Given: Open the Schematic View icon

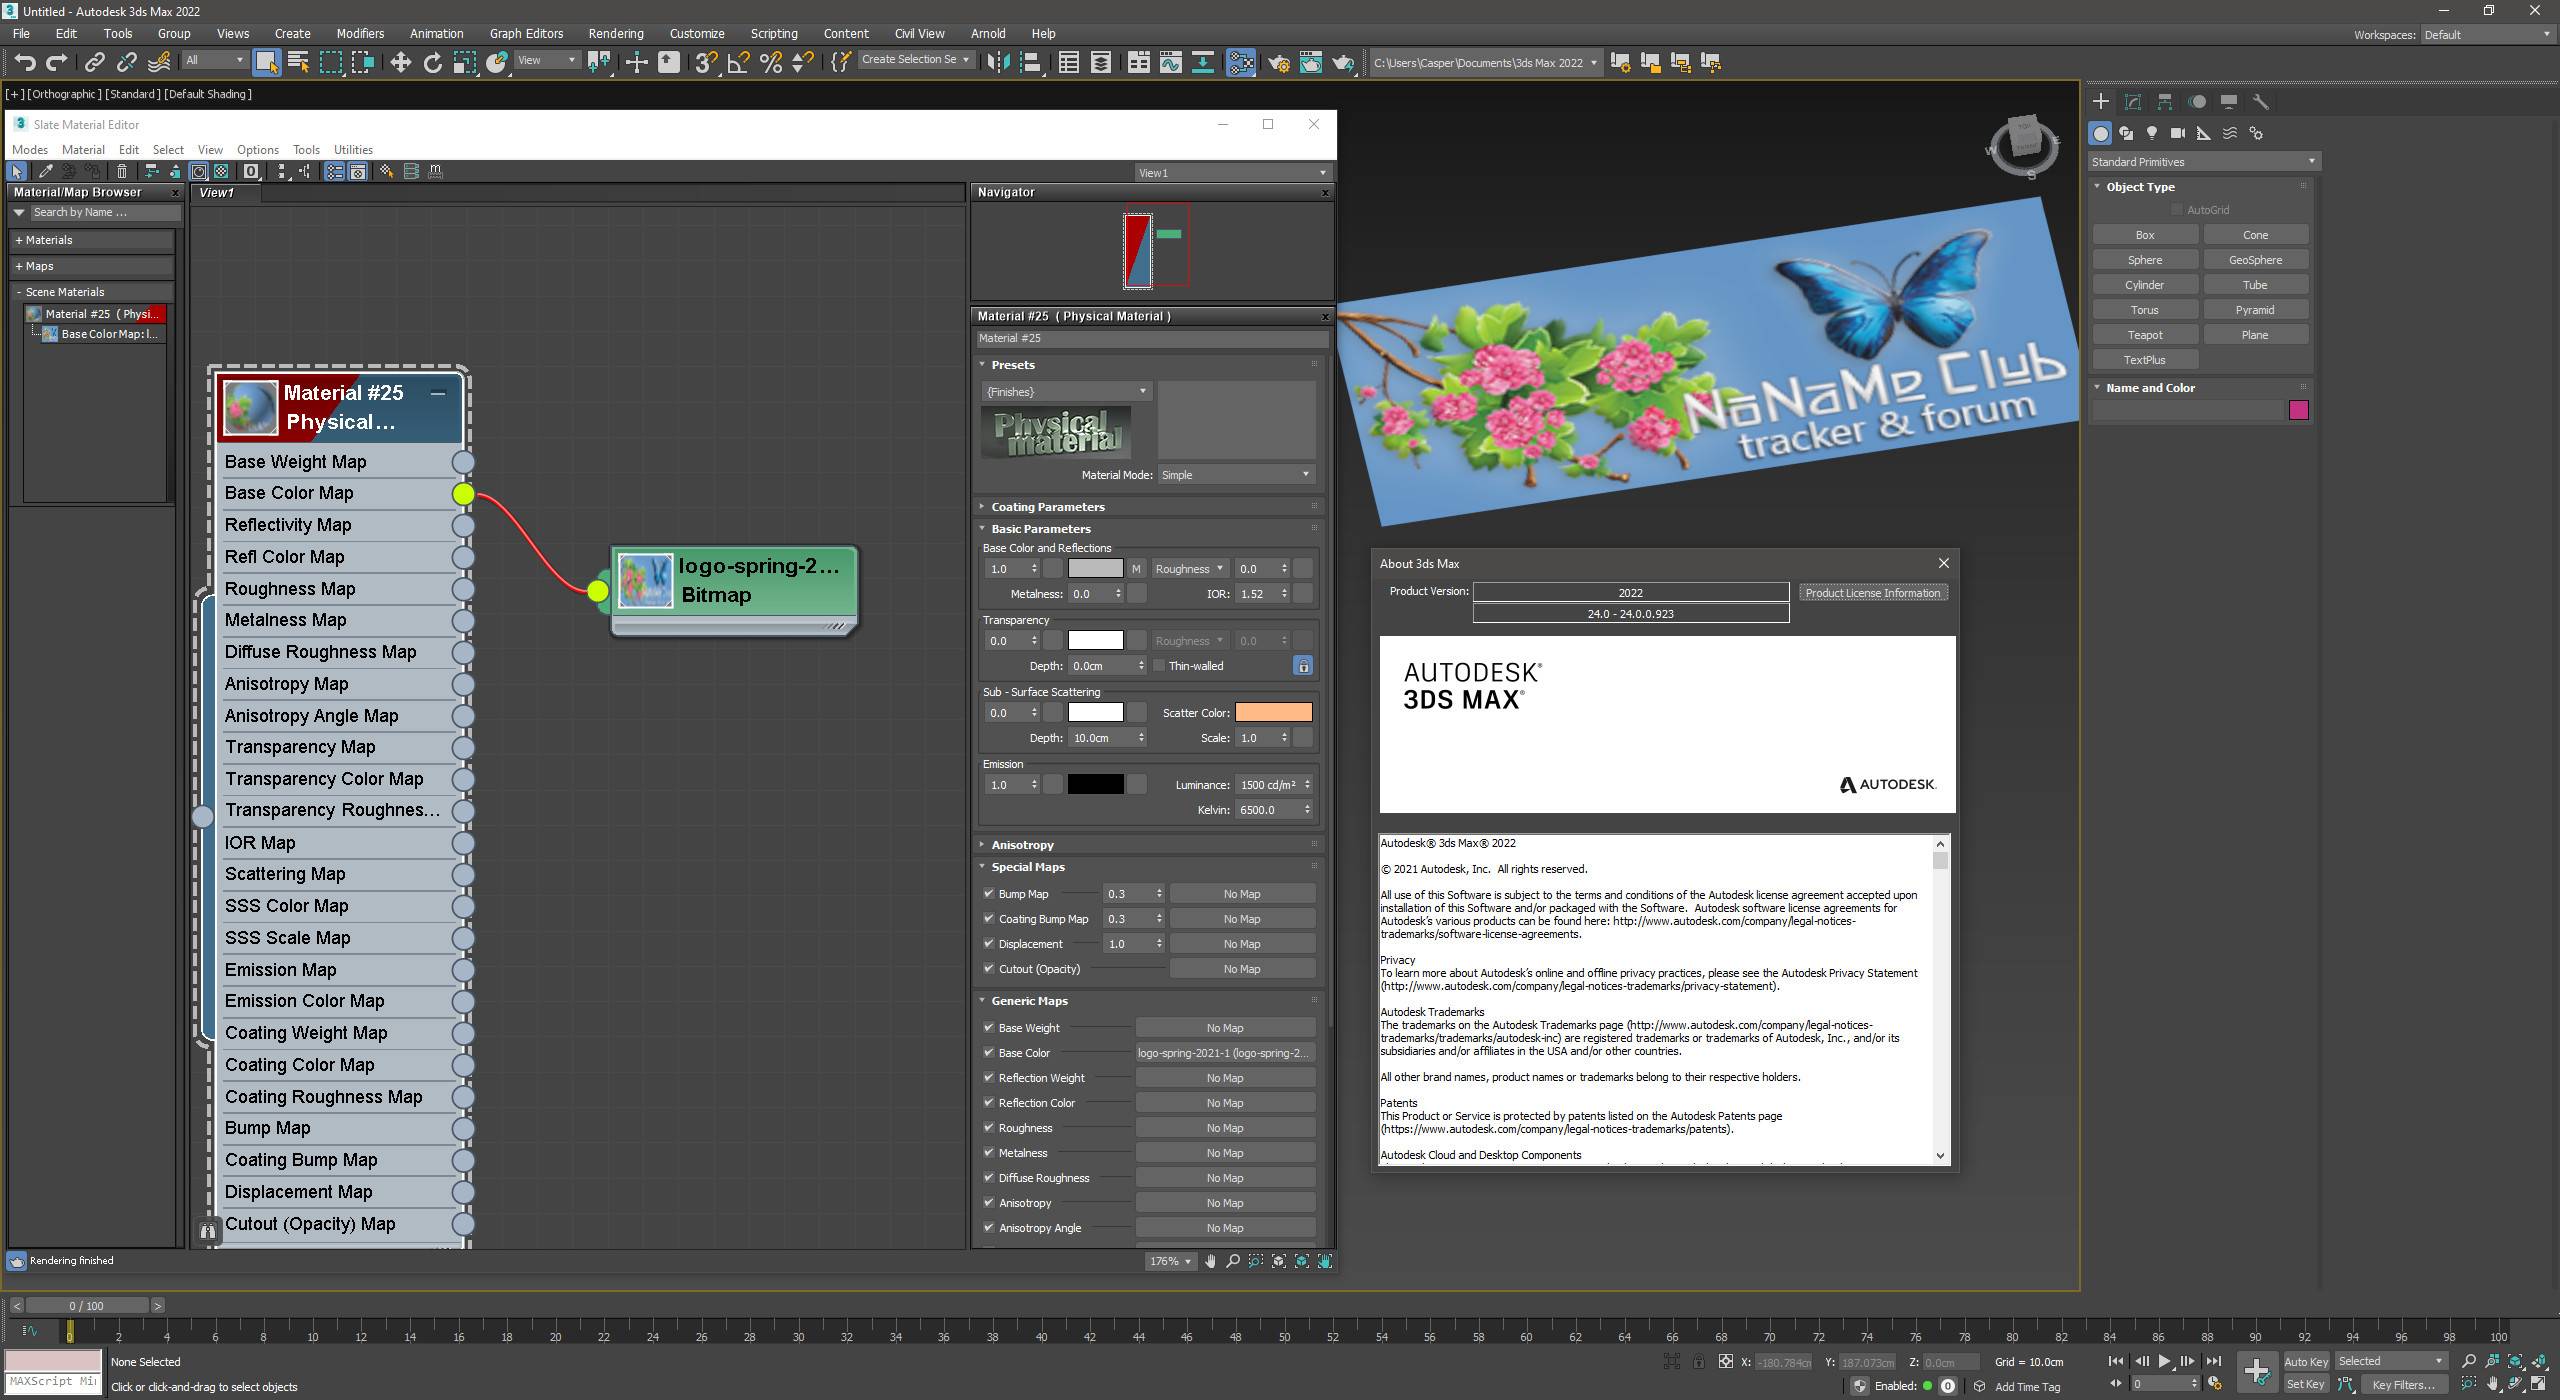Looking at the screenshot, I should point(1203,63).
